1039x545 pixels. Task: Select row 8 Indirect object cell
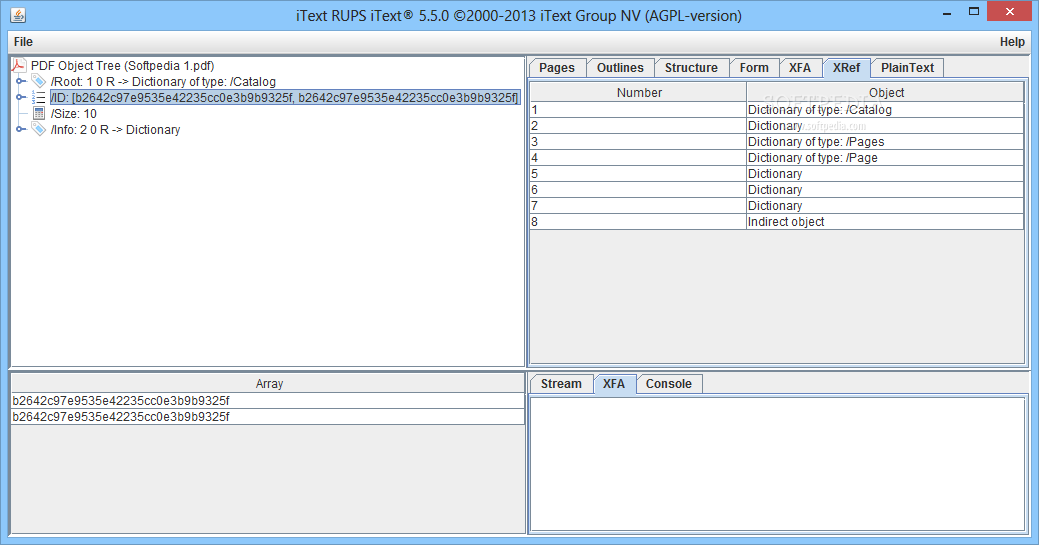885,221
